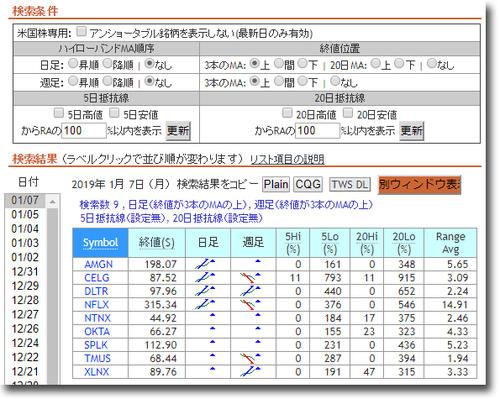Select 降順 radio for 週足
Screen dimensions: 500x399
click(x=107, y=81)
